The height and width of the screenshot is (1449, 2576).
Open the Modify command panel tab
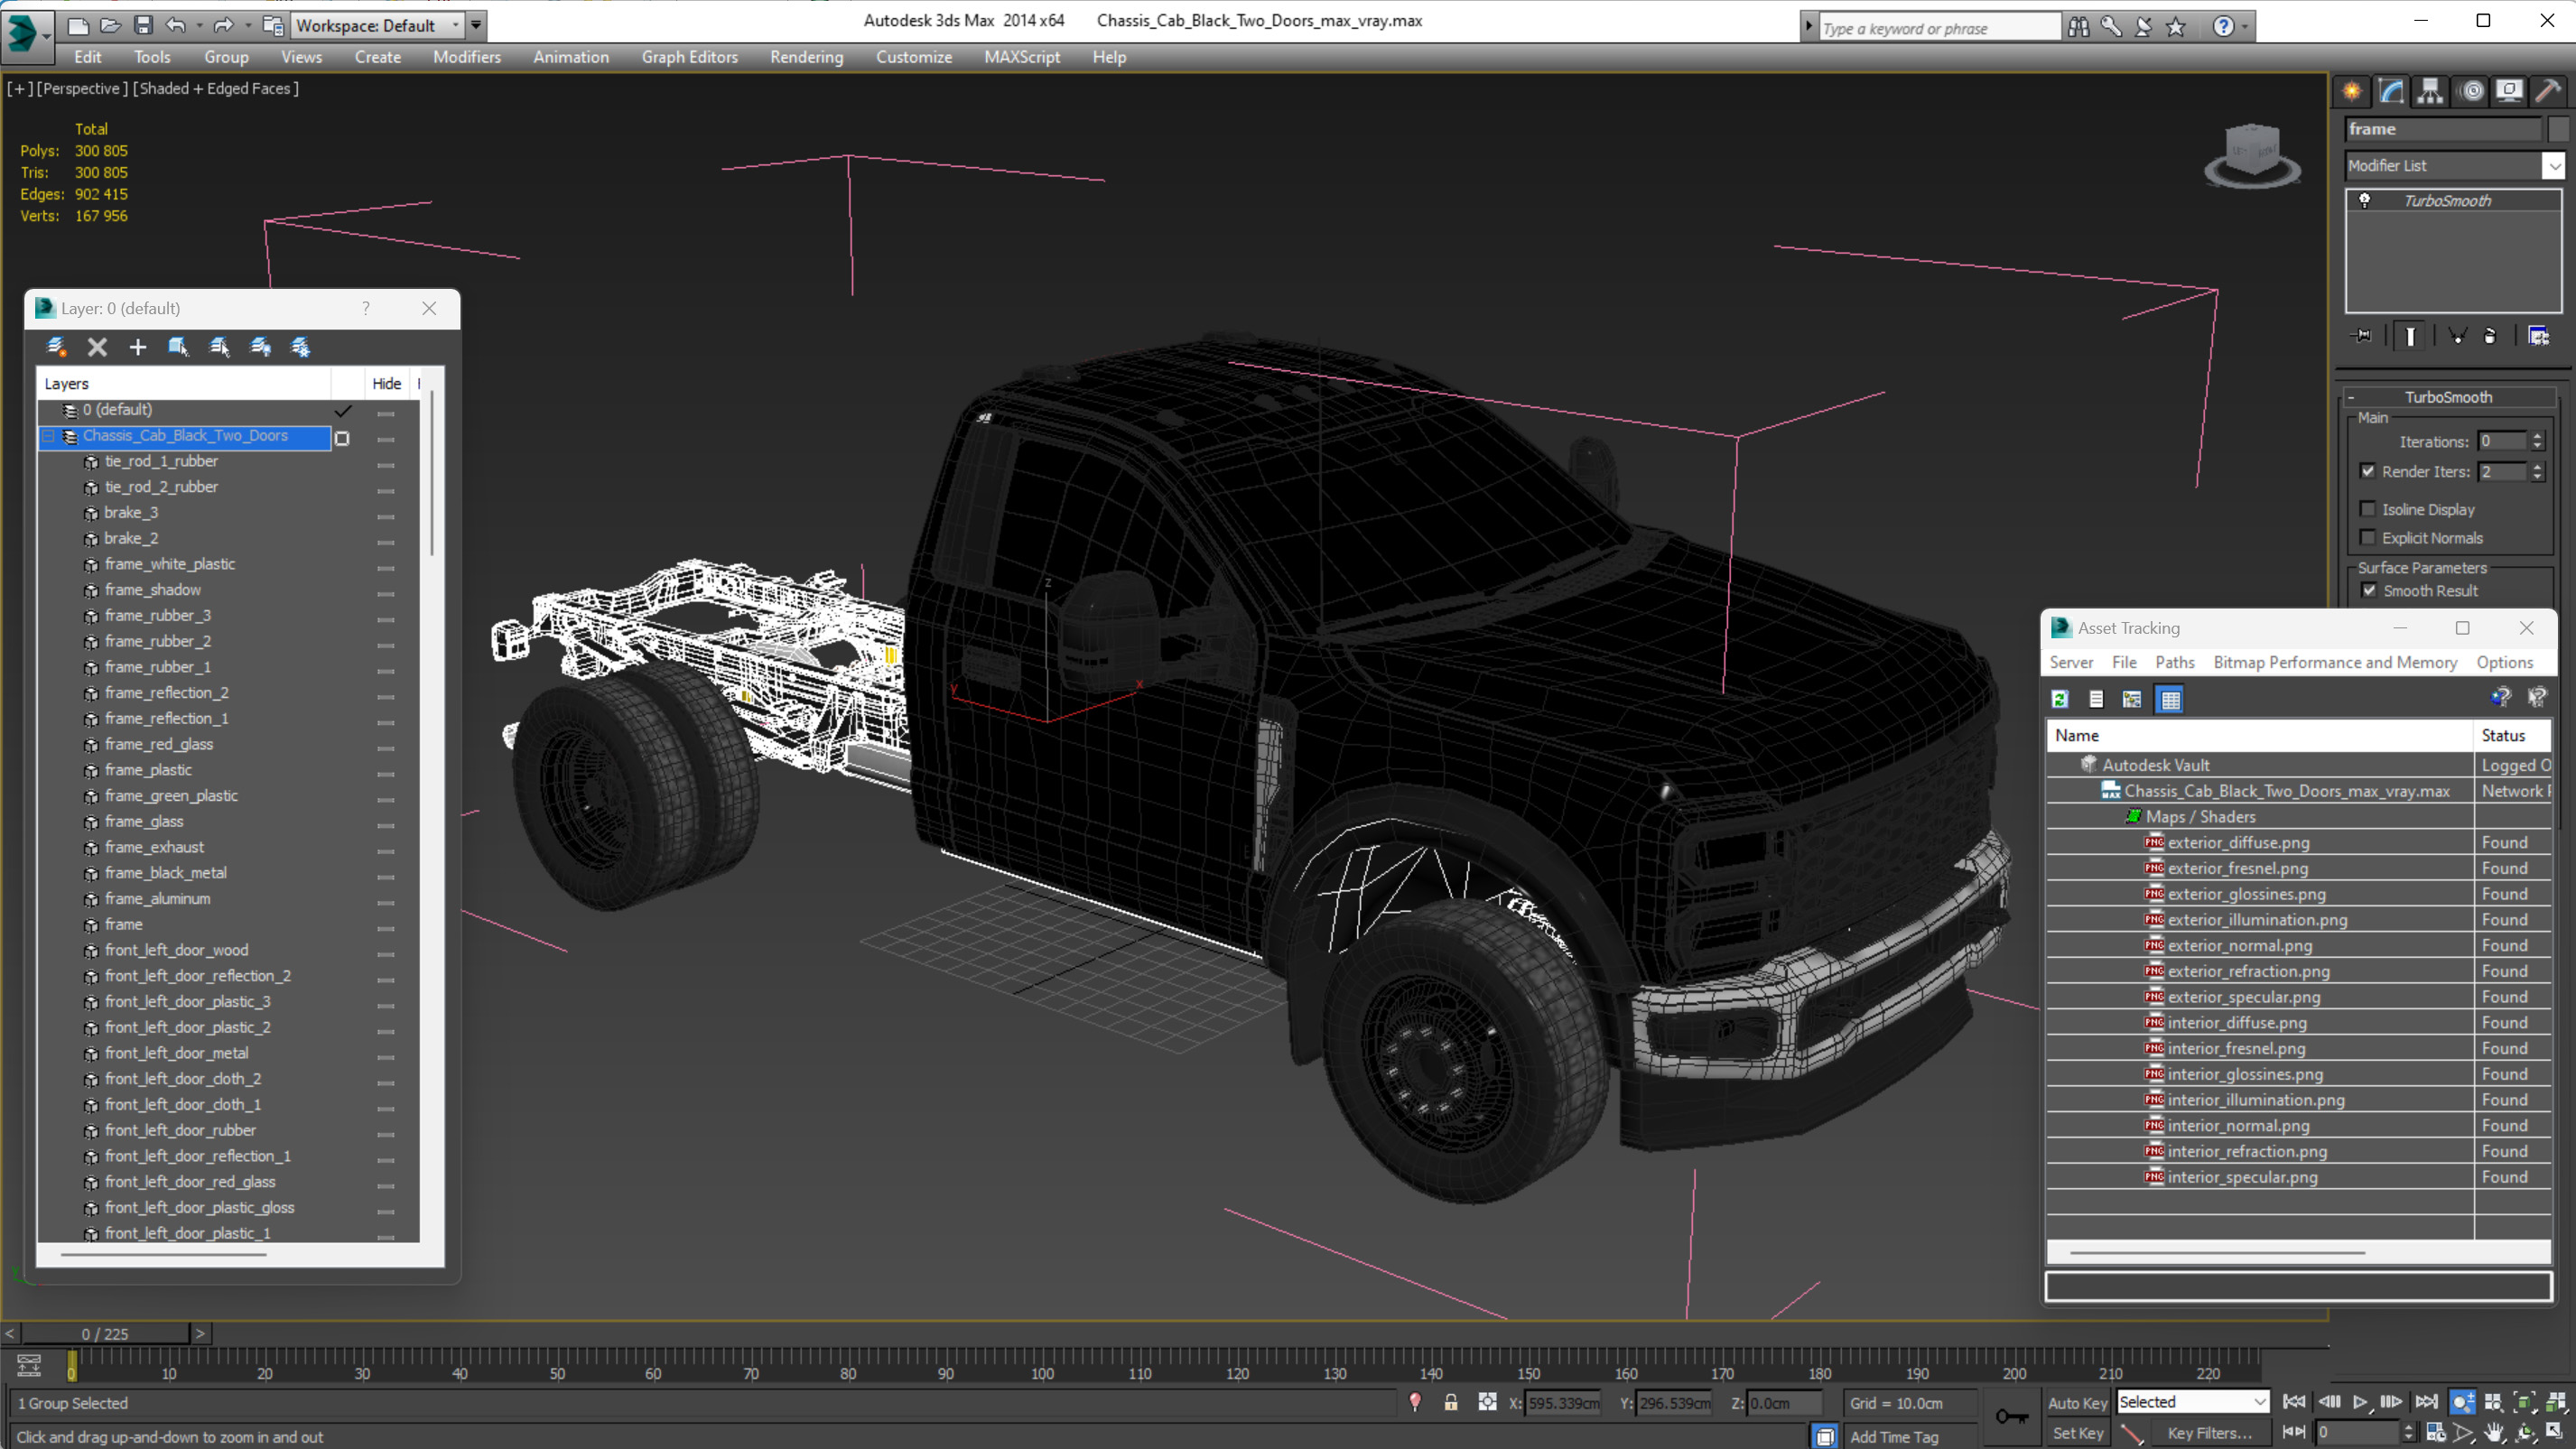[2391, 91]
